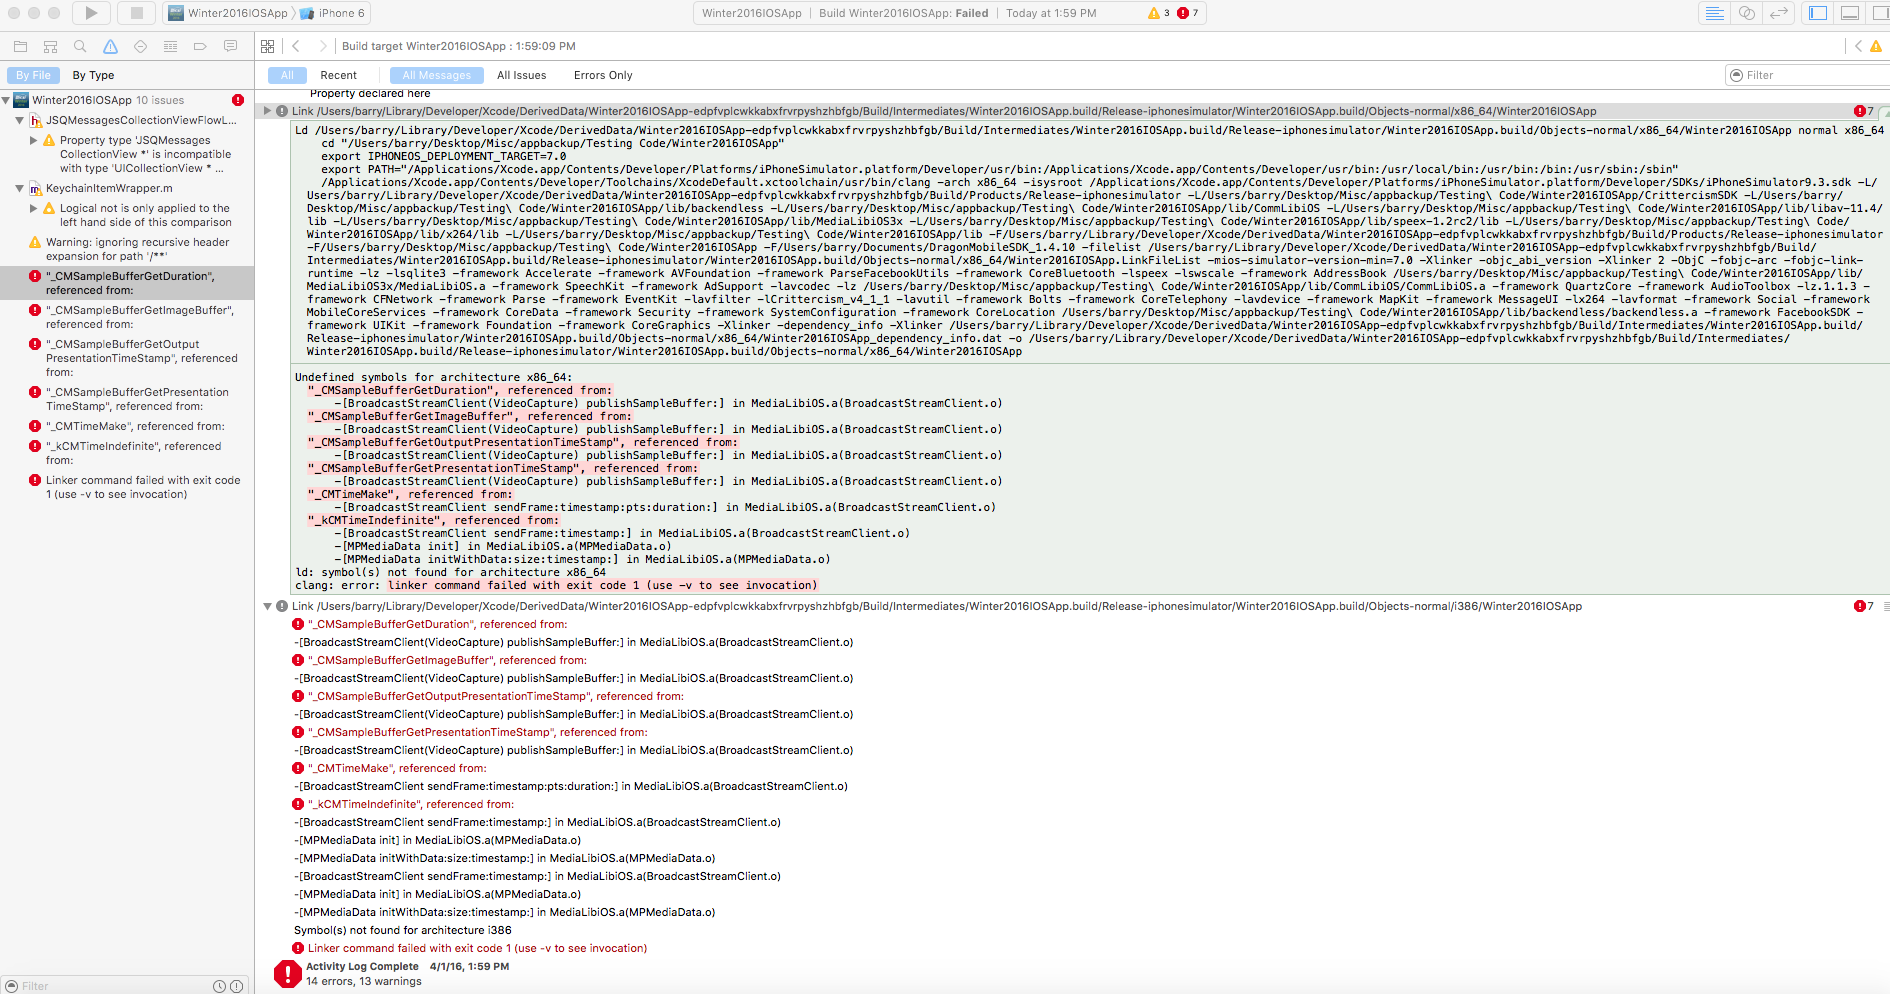The width and height of the screenshot is (1890, 994).
Task: Select the _CMSampleBufferGetImageBuffer error in navigator
Action: tap(127, 317)
